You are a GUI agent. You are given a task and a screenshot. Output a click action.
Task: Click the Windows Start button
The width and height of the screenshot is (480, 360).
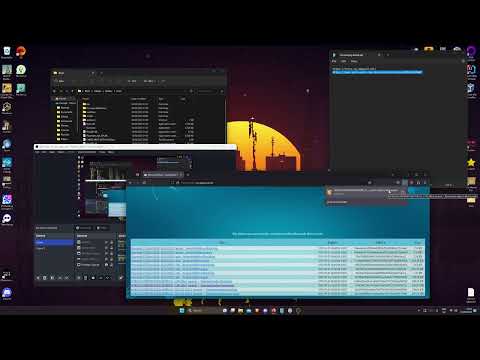(x=182, y=310)
